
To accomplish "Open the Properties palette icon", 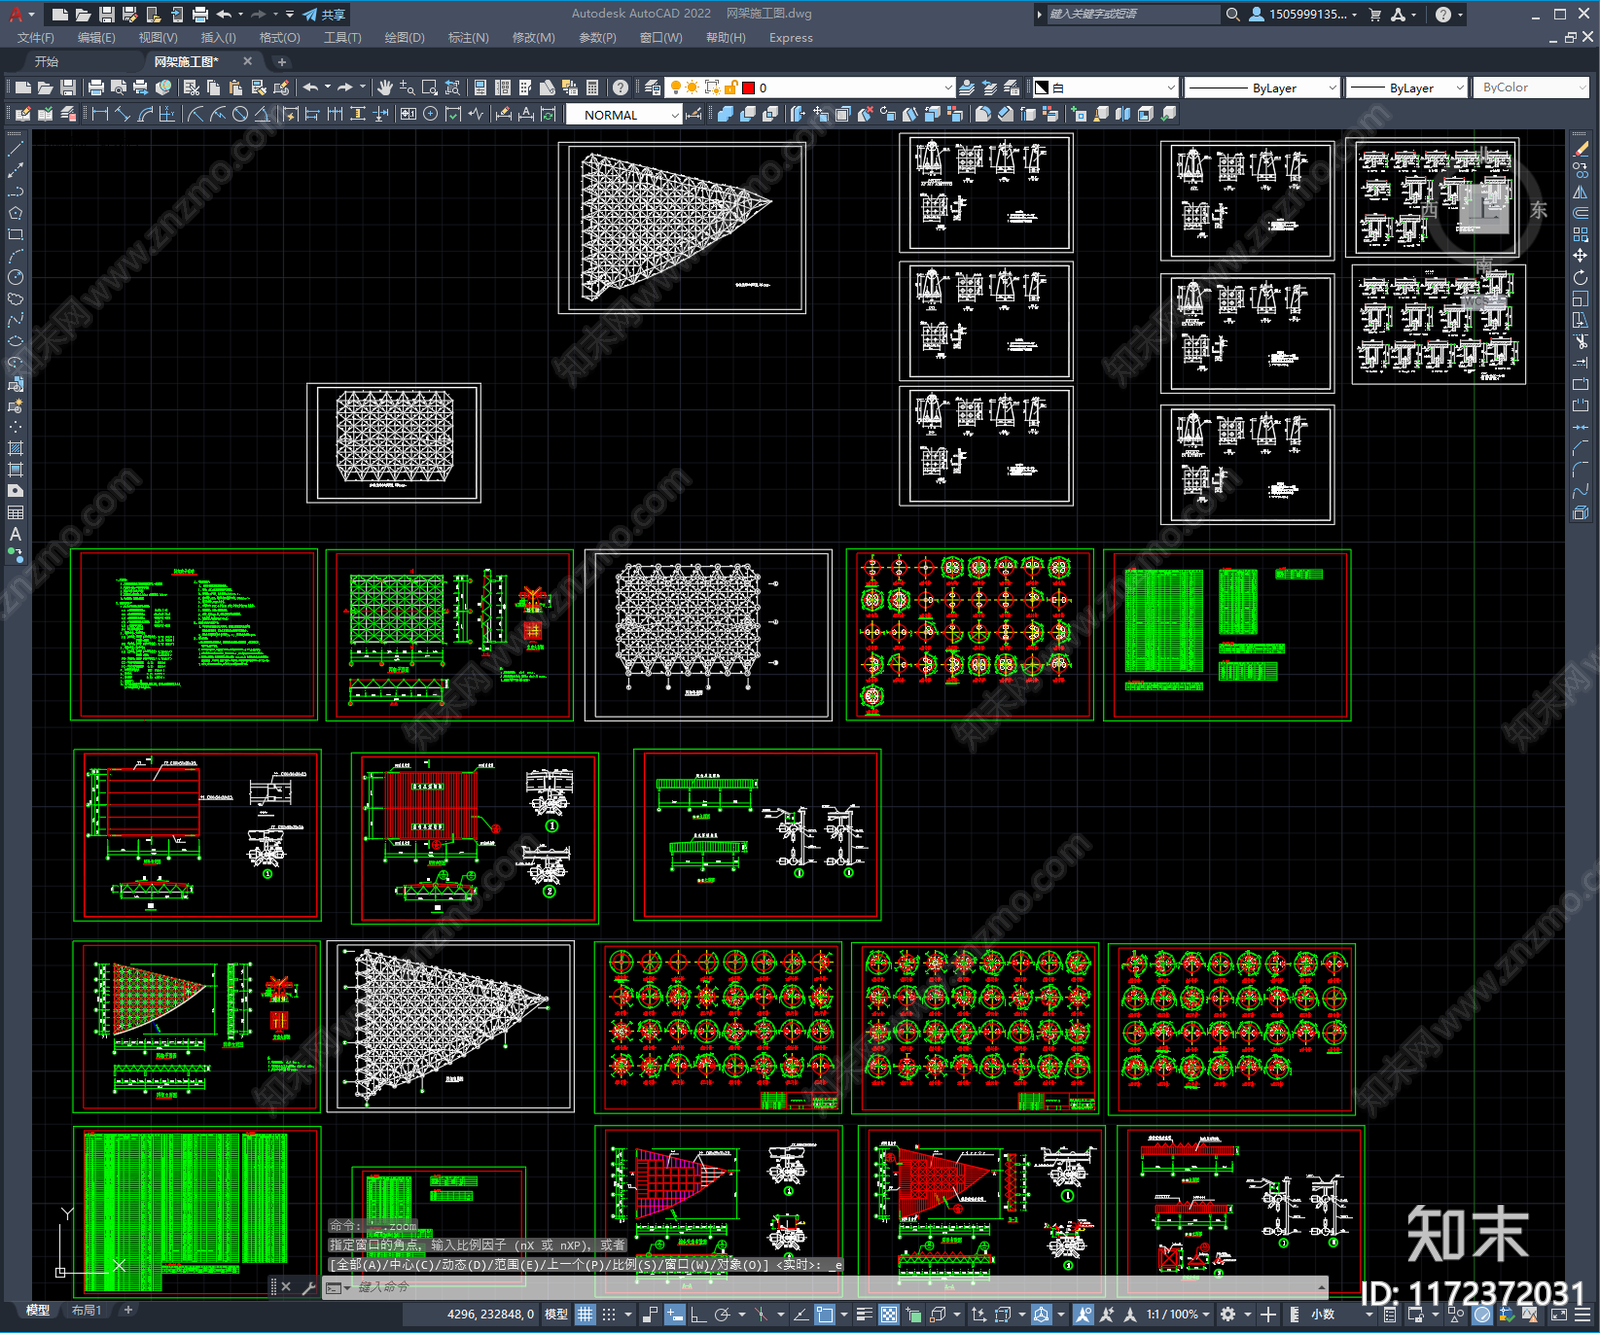I will pyautogui.click(x=480, y=88).
